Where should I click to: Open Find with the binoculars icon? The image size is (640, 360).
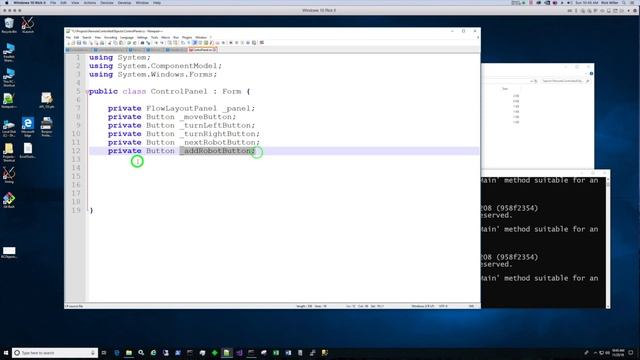click(x=142, y=42)
